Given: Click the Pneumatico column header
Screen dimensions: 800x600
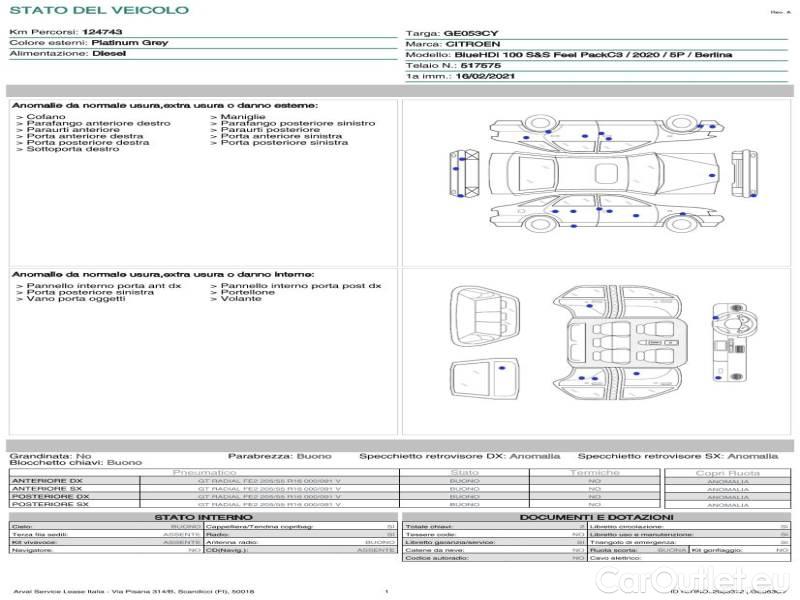Looking at the screenshot, I should [204, 472].
